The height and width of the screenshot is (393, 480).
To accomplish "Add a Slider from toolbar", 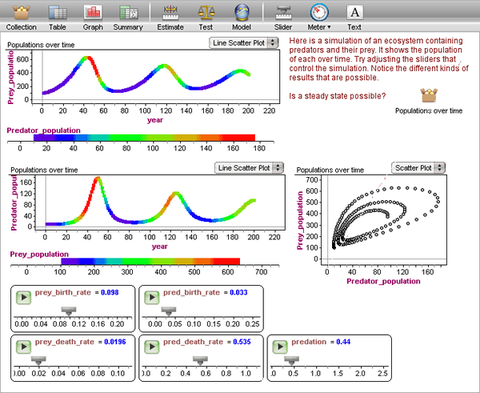I will 283,13.
